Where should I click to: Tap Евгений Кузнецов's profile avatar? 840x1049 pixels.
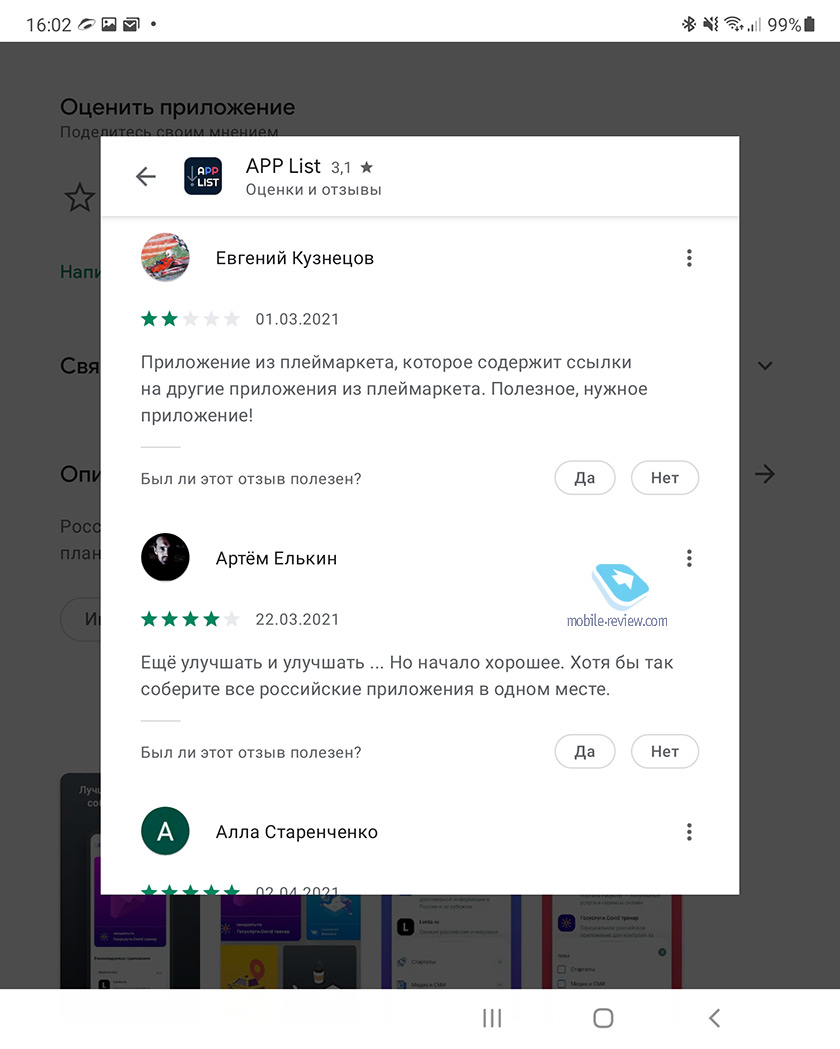point(165,258)
